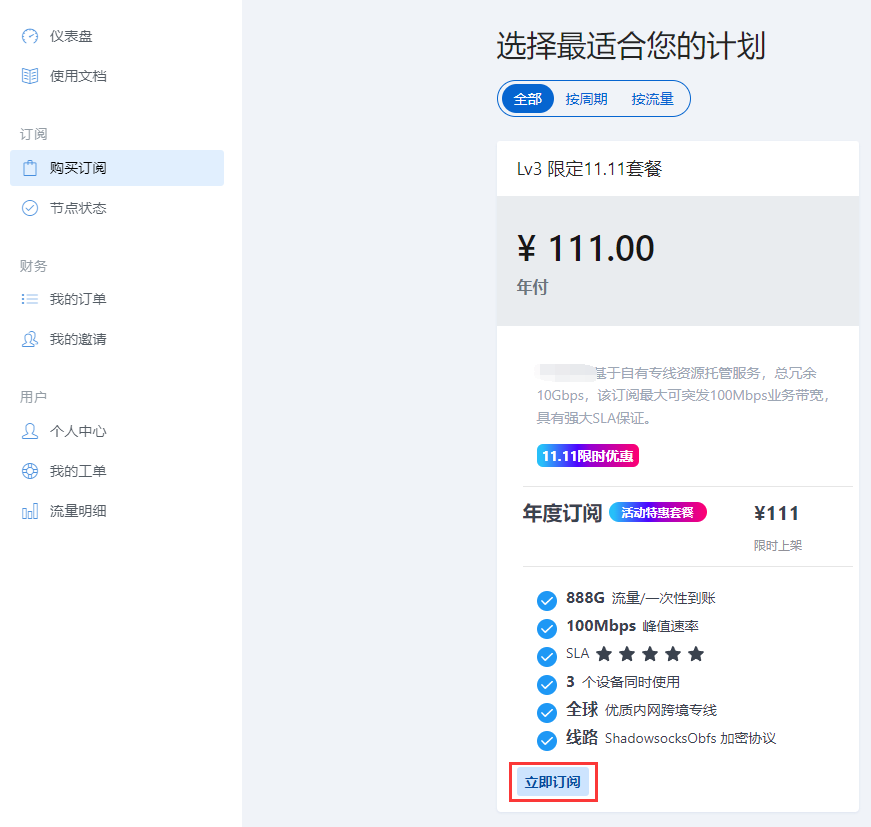871x827 pixels.
Task: Click the checkmark next to 100Mbps 峰值速率
Action: pyautogui.click(x=547, y=628)
